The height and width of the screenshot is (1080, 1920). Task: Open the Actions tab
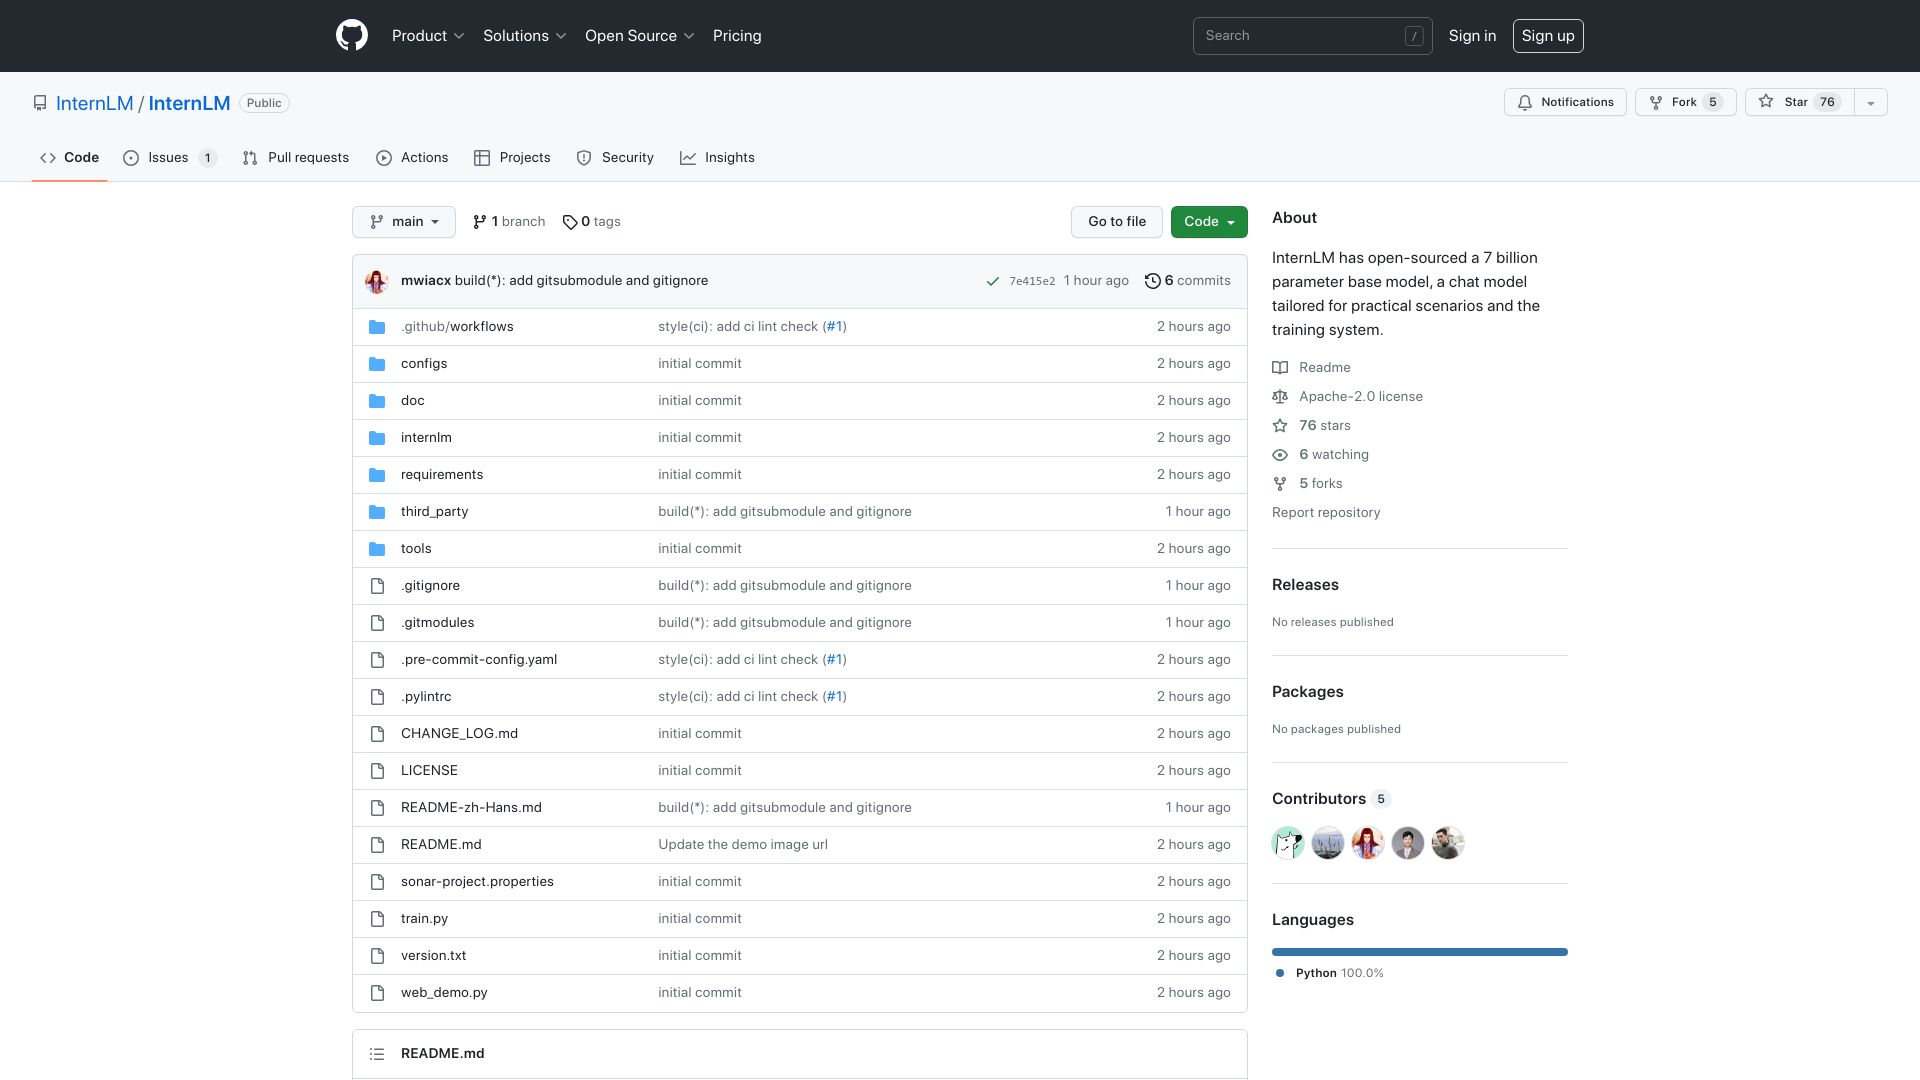(412, 158)
